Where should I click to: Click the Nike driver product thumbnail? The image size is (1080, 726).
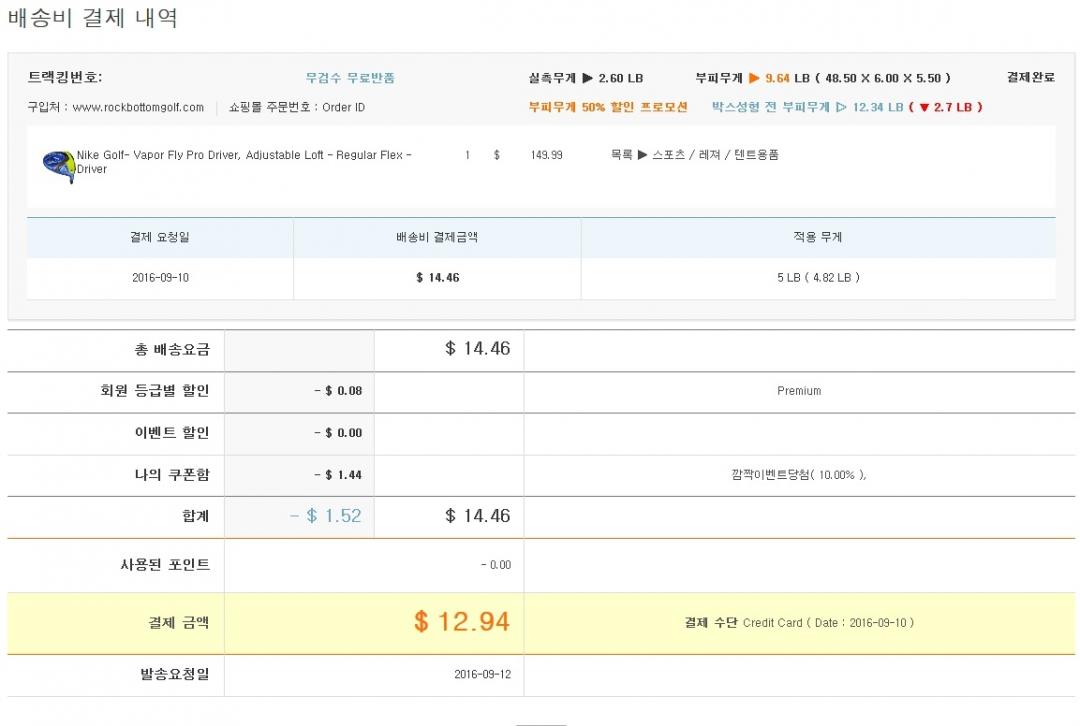click(x=58, y=164)
